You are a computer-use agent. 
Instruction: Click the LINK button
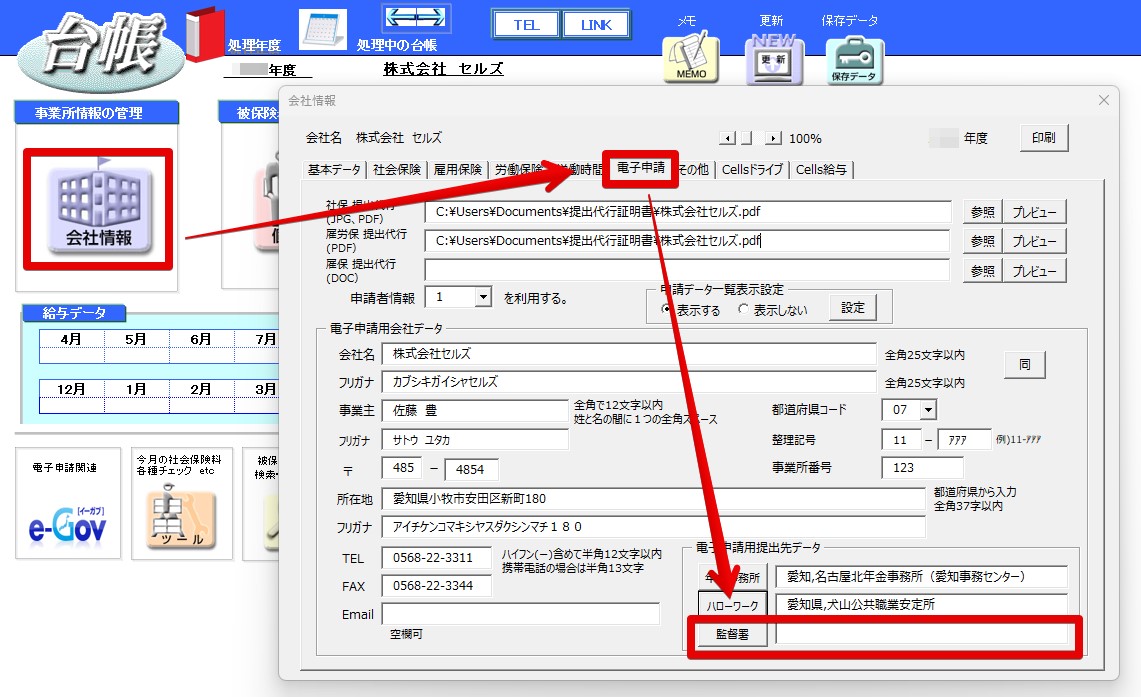tap(596, 25)
